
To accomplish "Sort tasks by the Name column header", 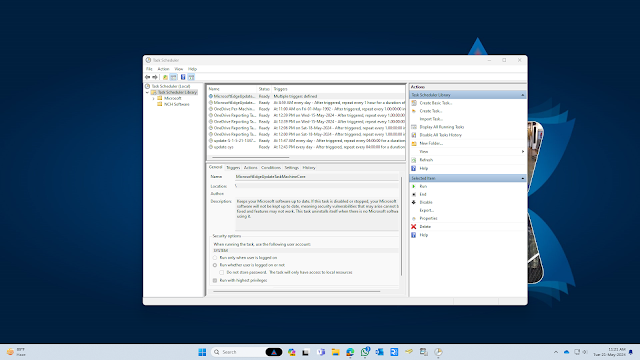I will 232,89.
